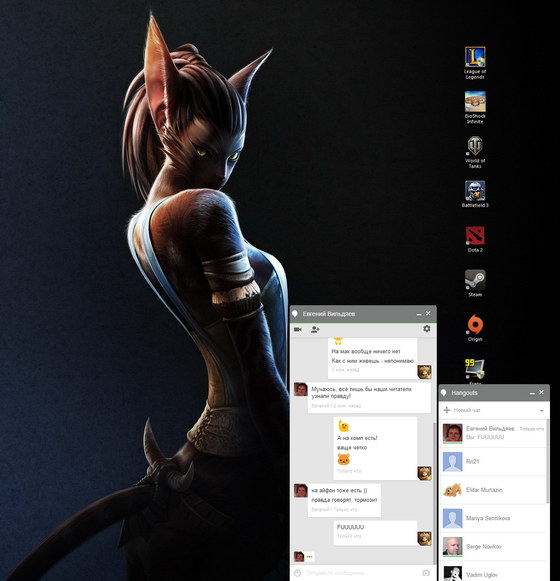Minimize the Hangouts contacts window
Image resolution: width=560 pixels, height=581 pixels.
532,393
